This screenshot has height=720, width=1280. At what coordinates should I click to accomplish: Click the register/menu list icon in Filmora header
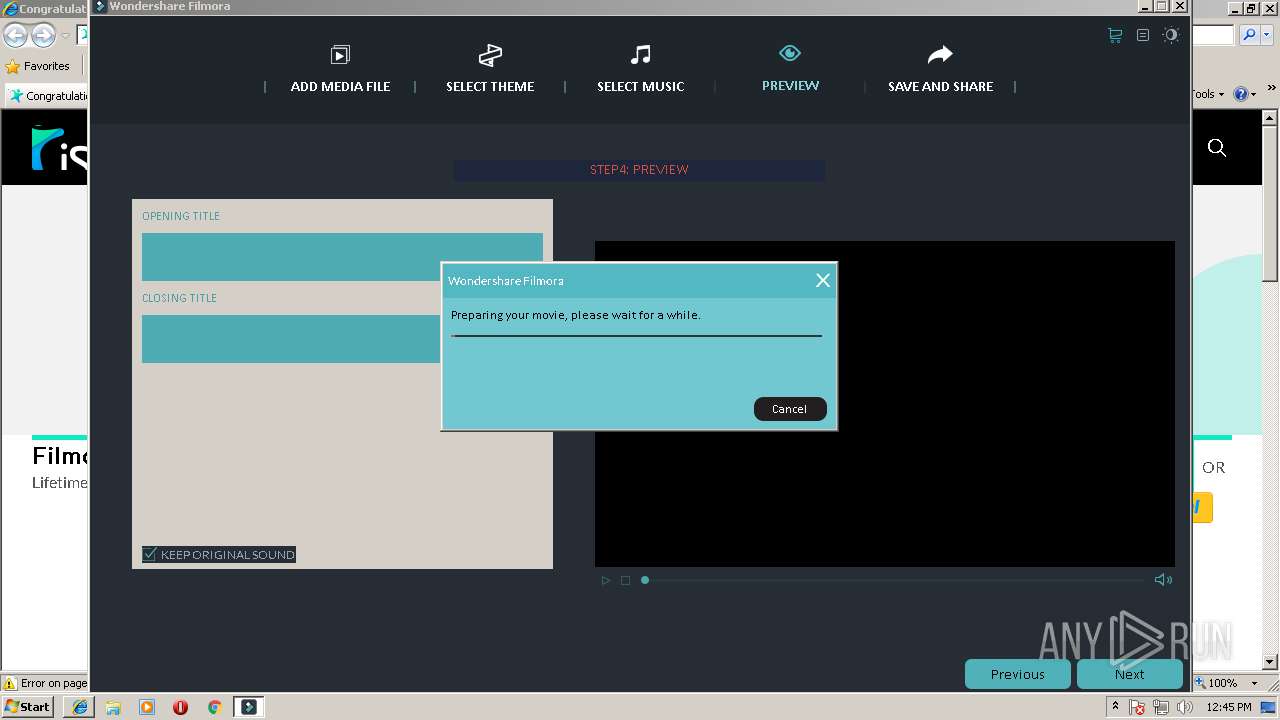(x=1143, y=35)
